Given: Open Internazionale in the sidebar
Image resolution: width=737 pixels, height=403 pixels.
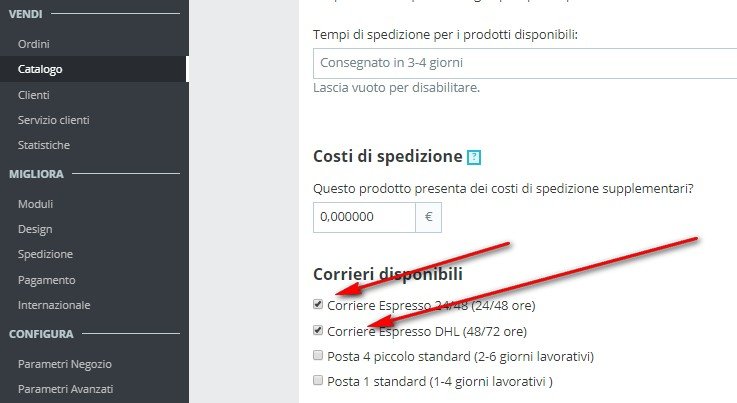Looking at the screenshot, I should (x=54, y=305).
